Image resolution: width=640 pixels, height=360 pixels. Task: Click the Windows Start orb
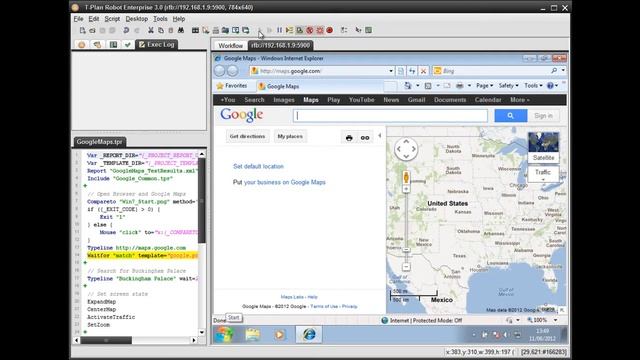coord(224,335)
